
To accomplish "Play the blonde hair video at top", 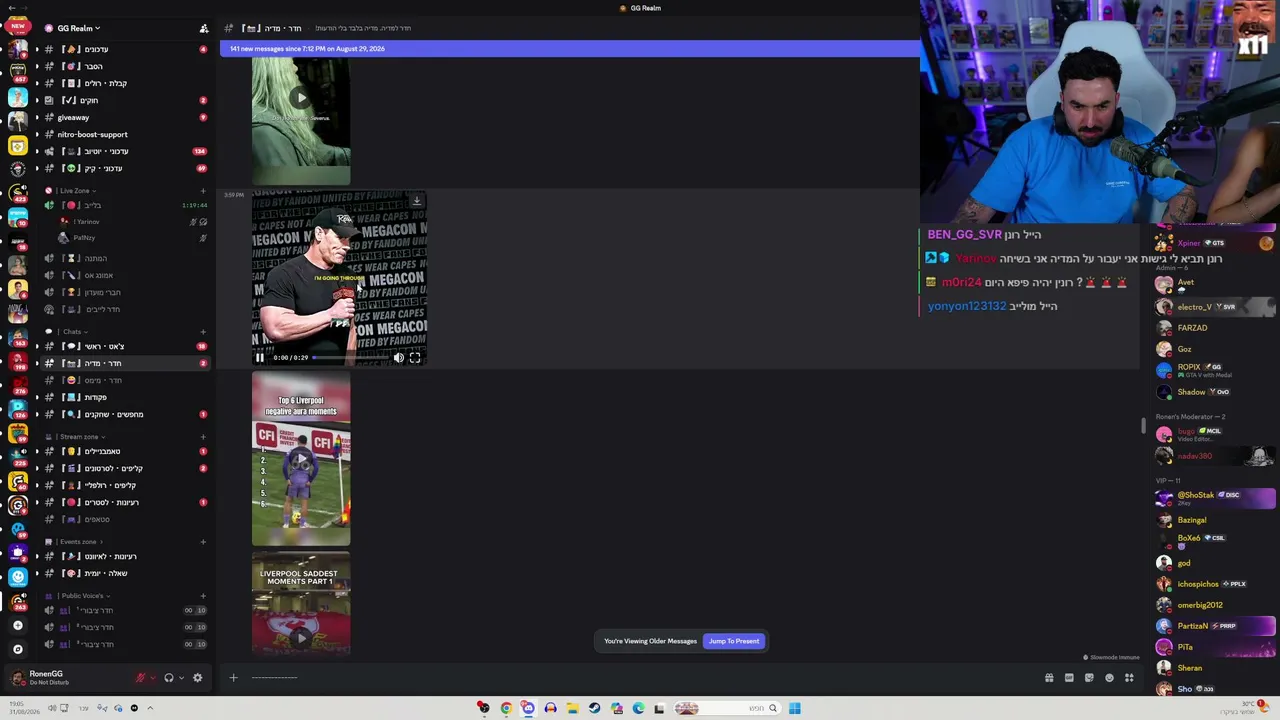I will (x=301, y=97).
